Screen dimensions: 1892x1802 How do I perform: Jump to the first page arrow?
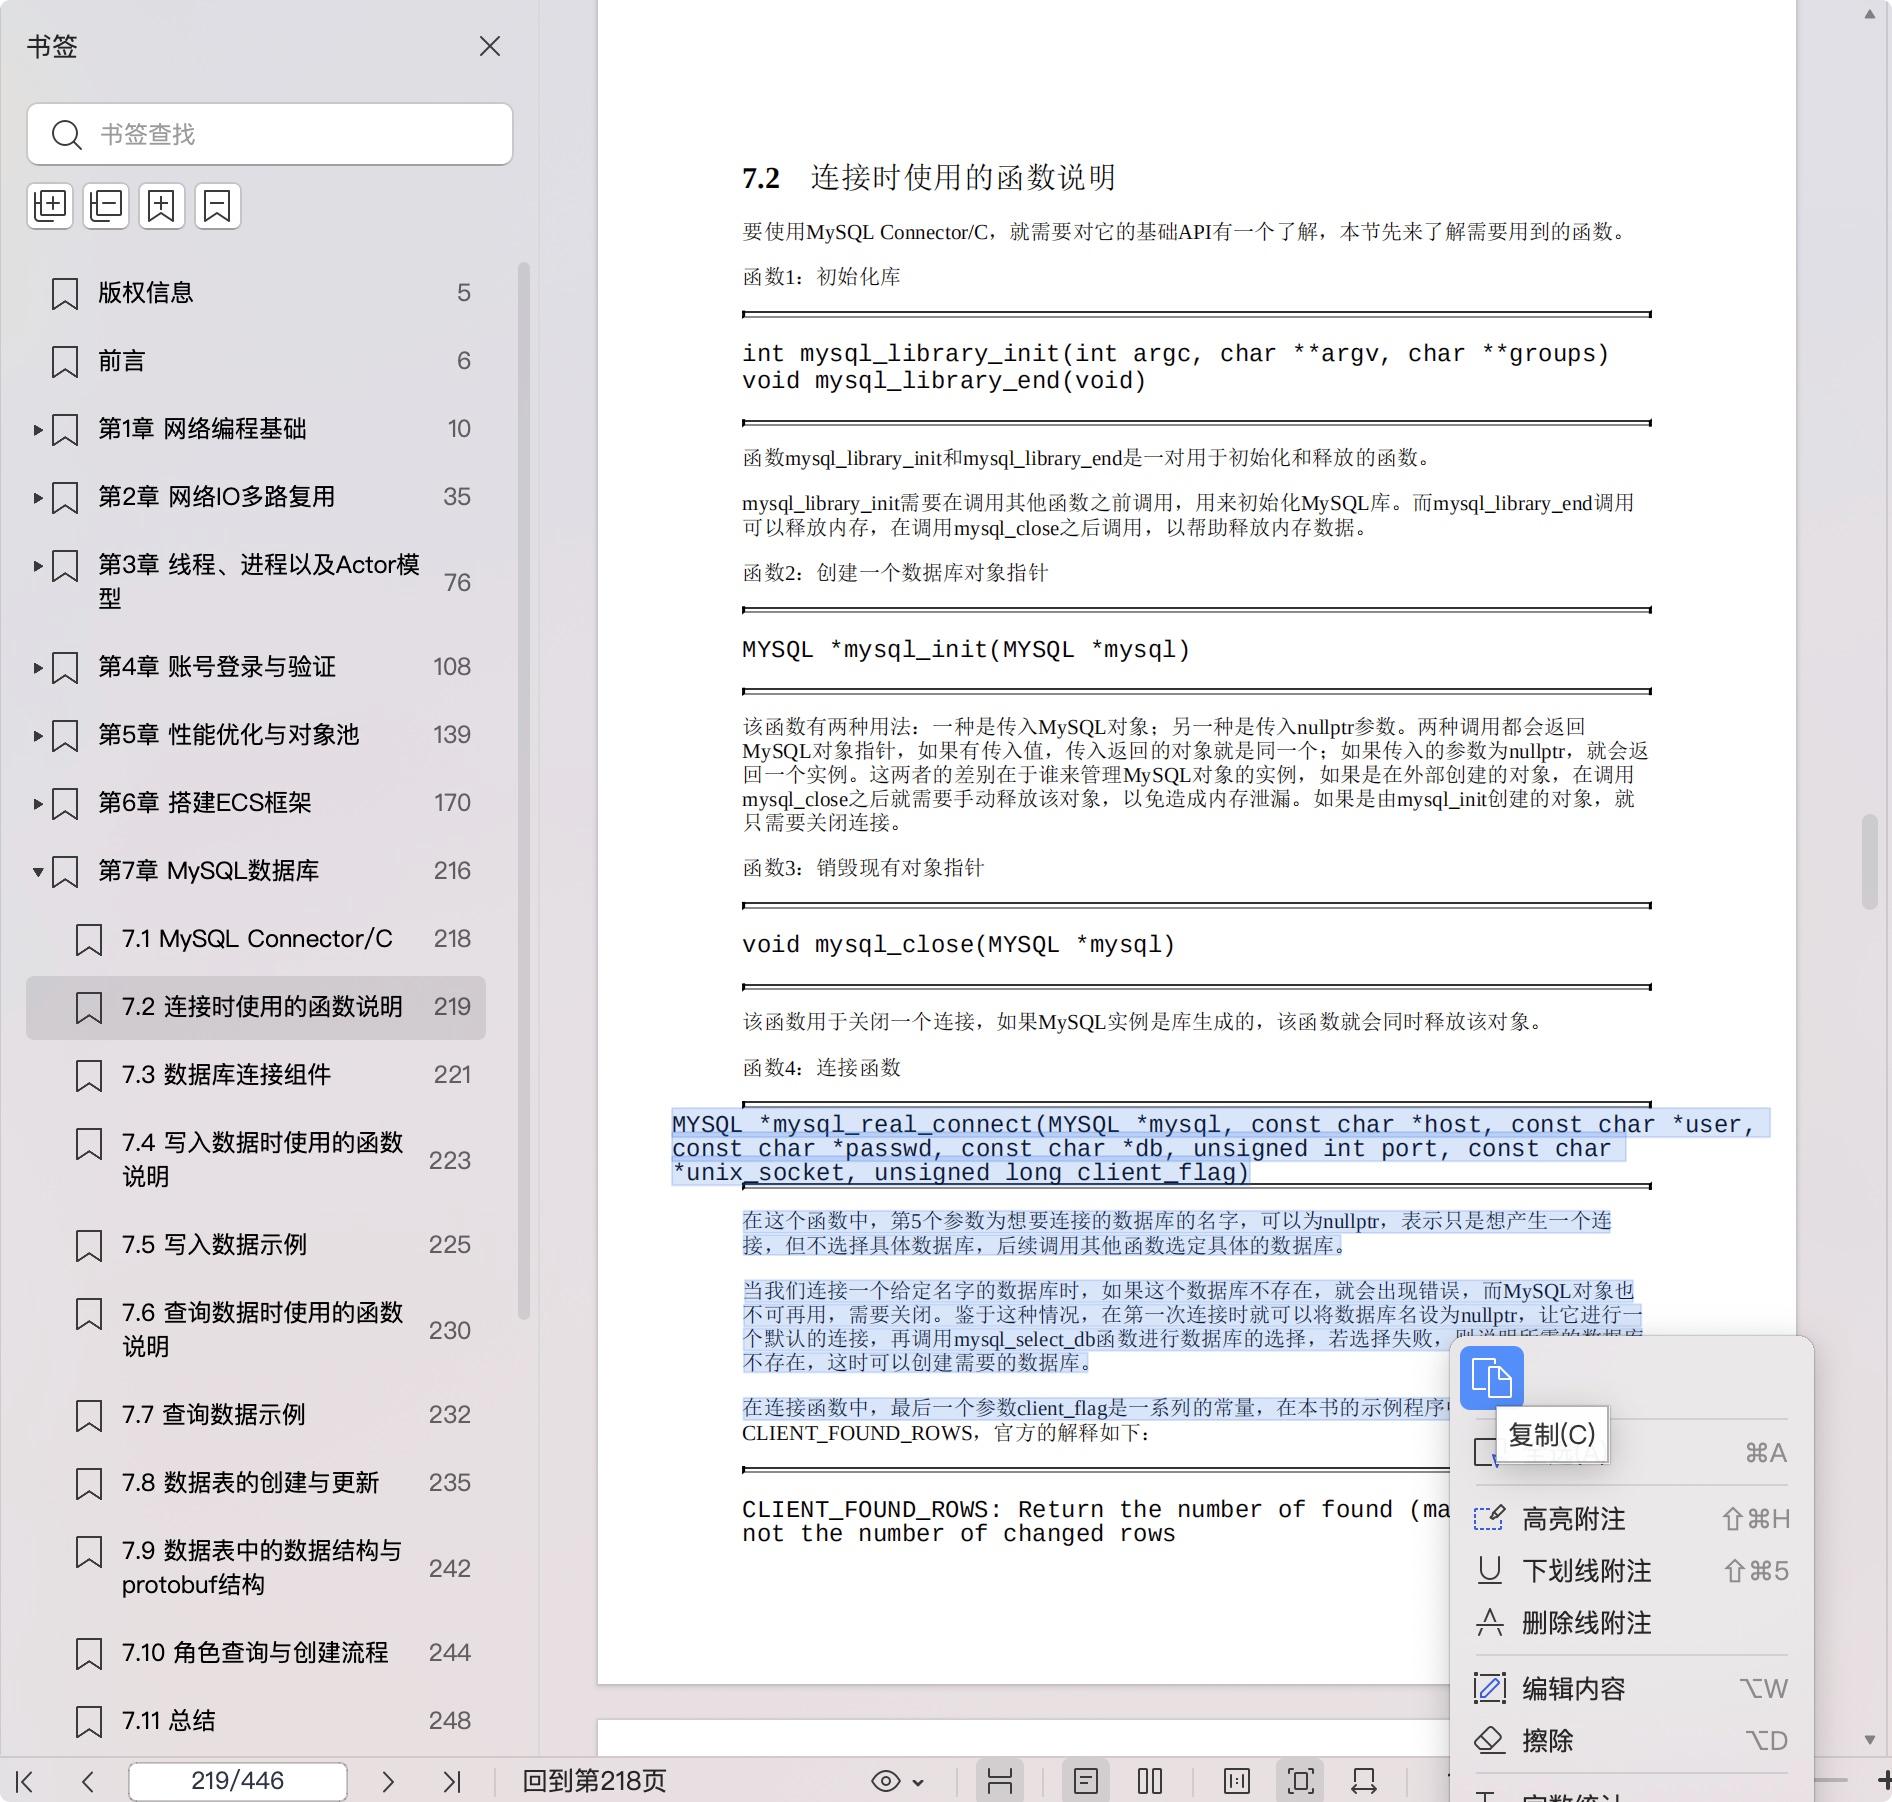pyautogui.click(x=25, y=1781)
